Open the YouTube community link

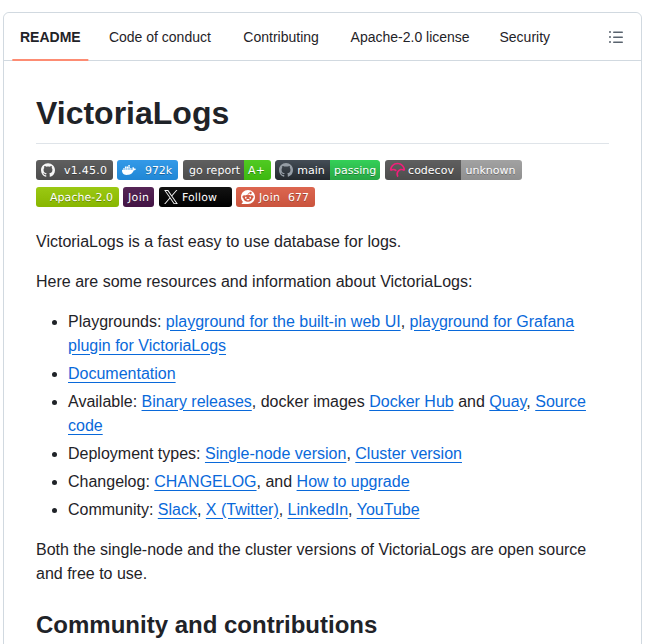click(388, 509)
